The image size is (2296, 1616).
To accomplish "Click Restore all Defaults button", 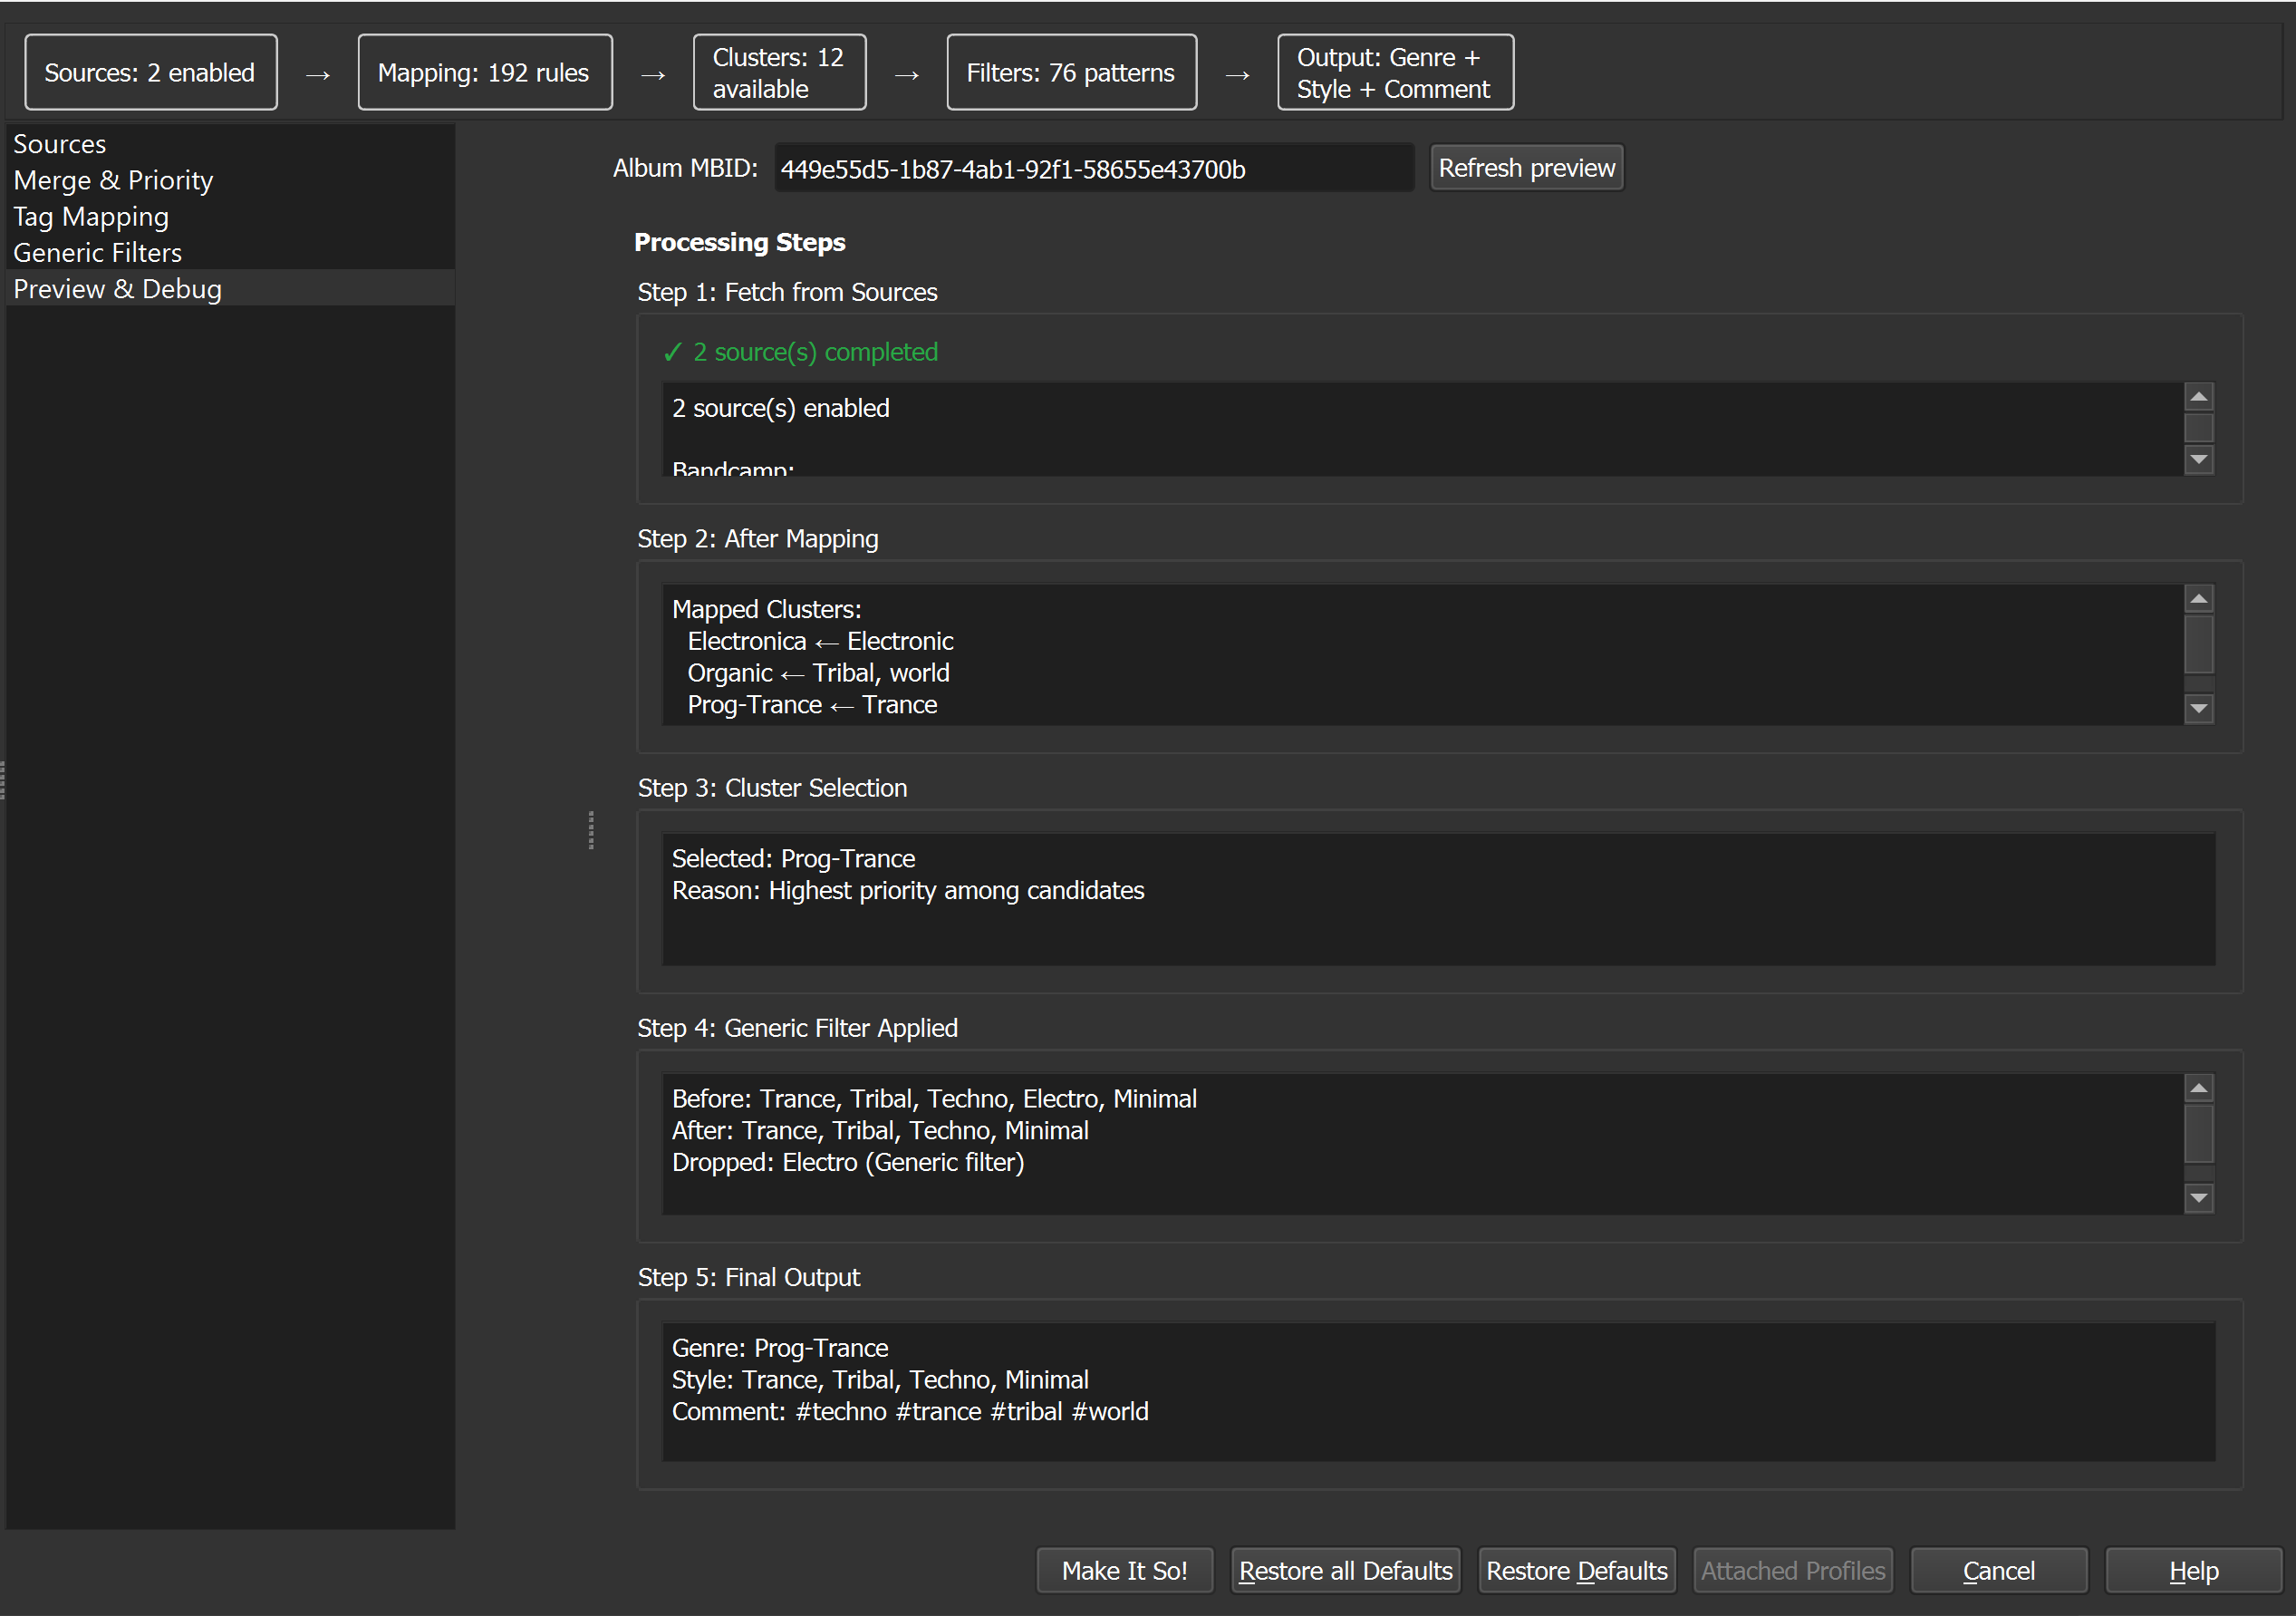I will point(1345,1571).
